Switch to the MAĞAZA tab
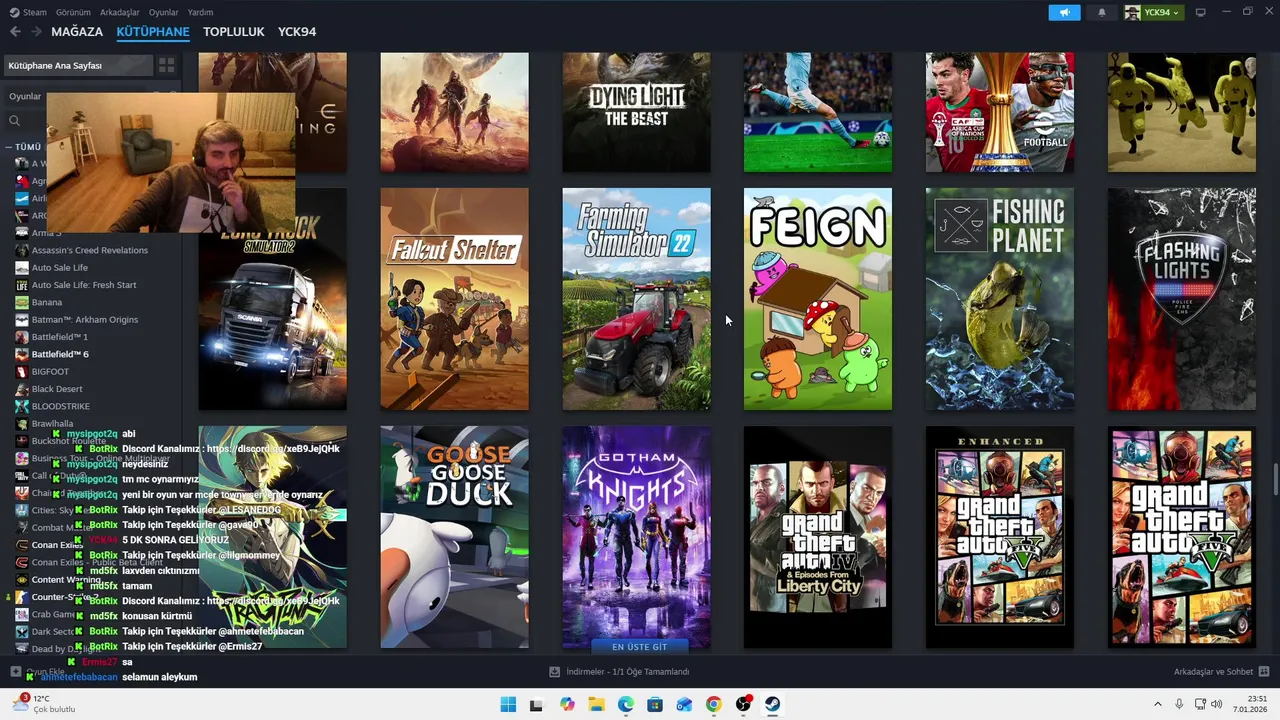1280x720 pixels. pyautogui.click(x=77, y=32)
